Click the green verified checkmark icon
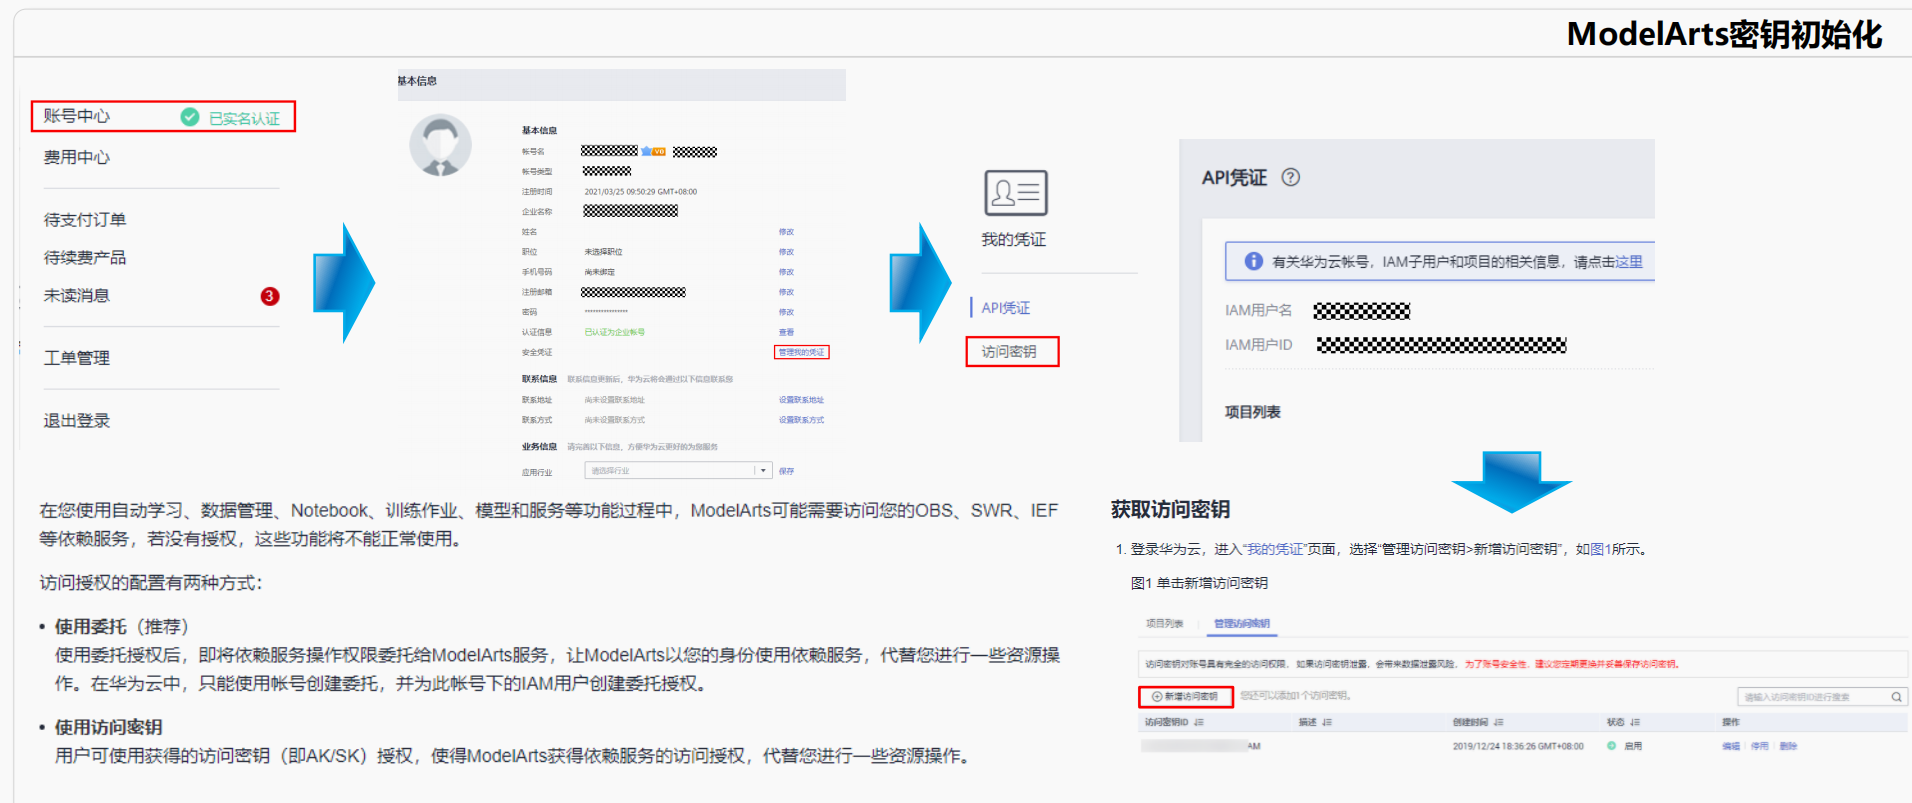Viewport: 1912px width, 803px height. pos(190,117)
